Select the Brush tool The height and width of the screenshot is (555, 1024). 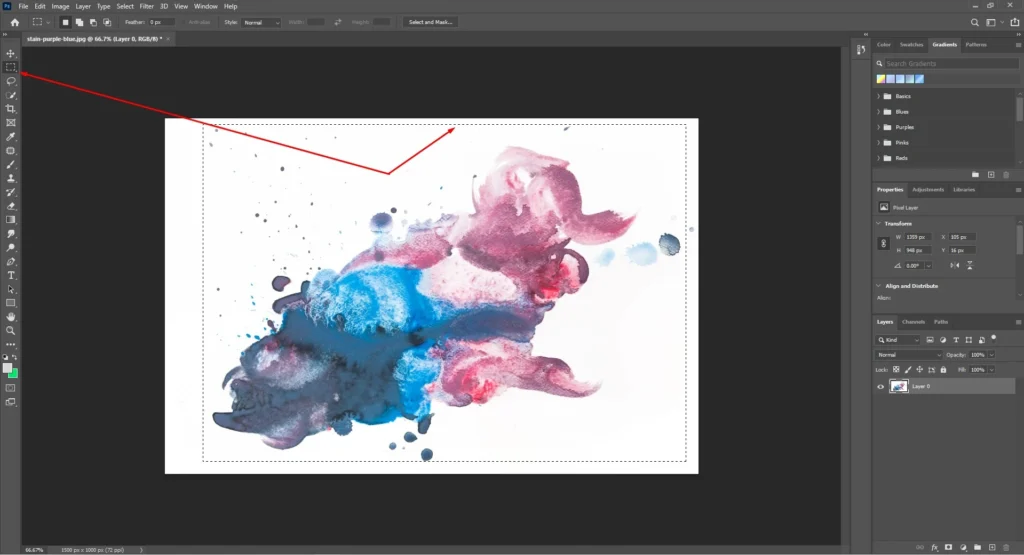point(10,165)
